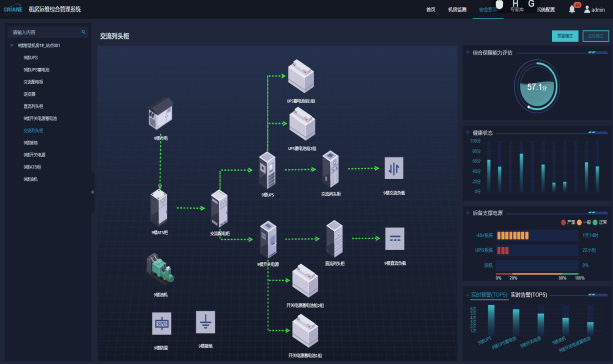The width and height of the screenshot is (613, 364).
Task: Click the shortest bar in TOP5 chart
Action: click(590, 328)
